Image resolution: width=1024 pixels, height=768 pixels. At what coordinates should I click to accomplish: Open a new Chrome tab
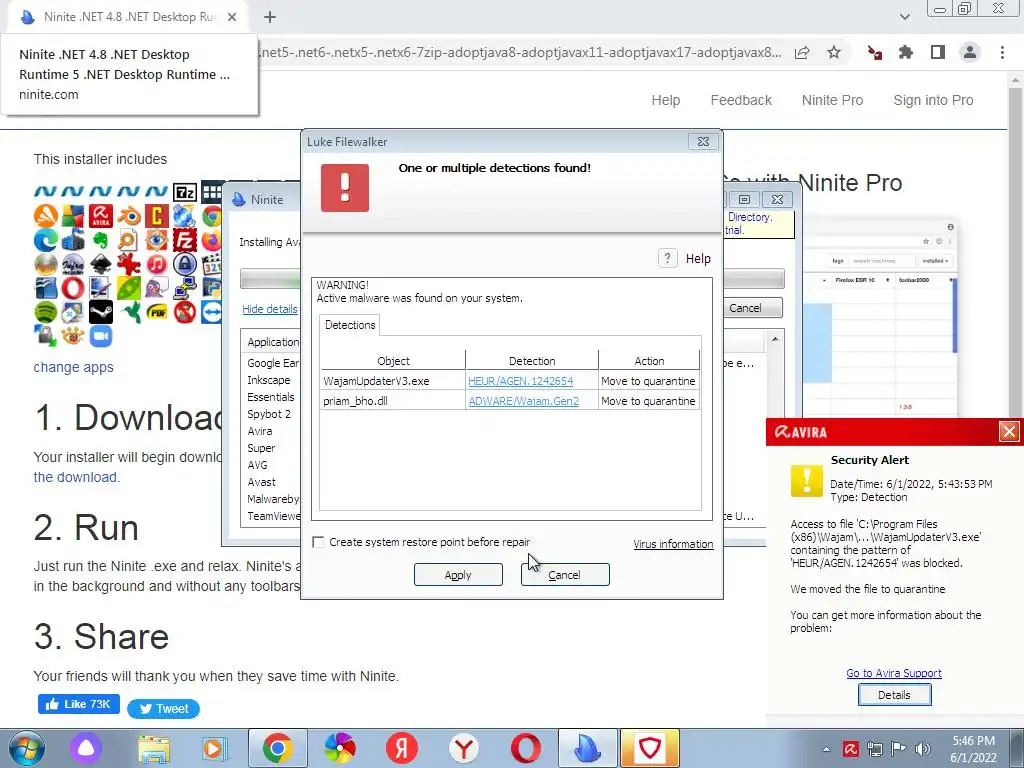(270, 17)
